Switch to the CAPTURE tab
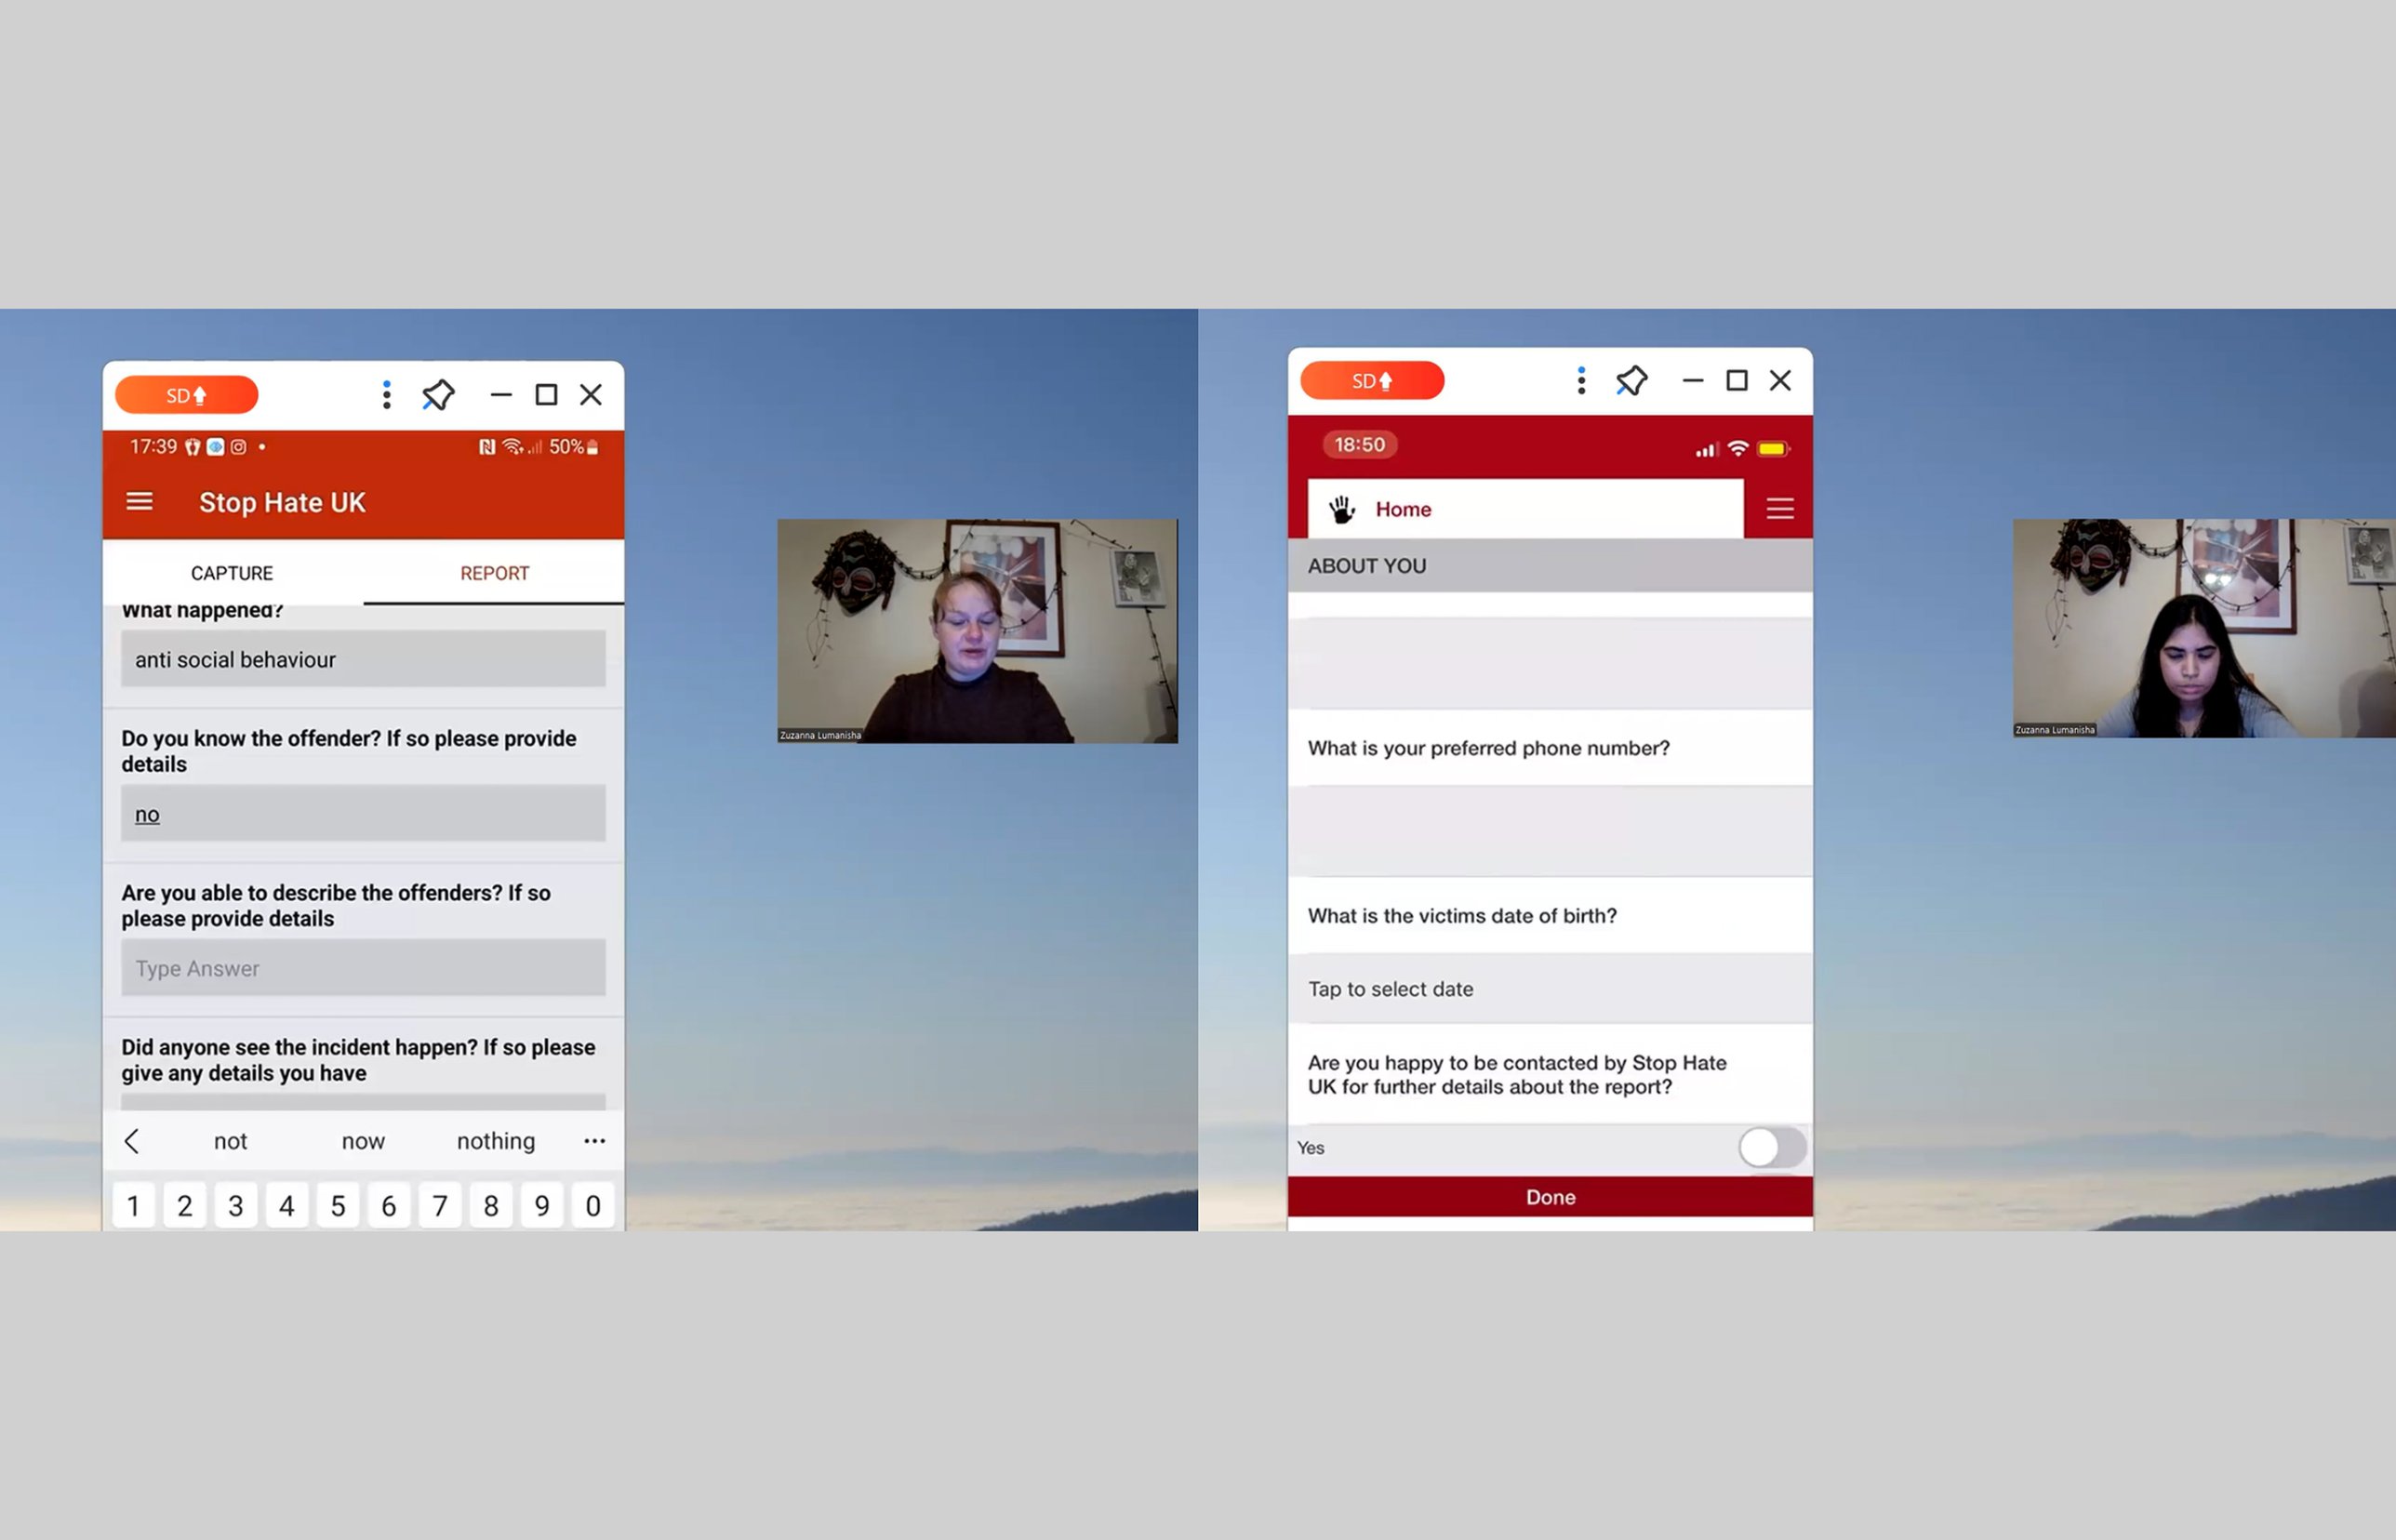Image resolution: width=2396 pixels, height=1540 pixels. pyautogui.click(x=232, y=573)
